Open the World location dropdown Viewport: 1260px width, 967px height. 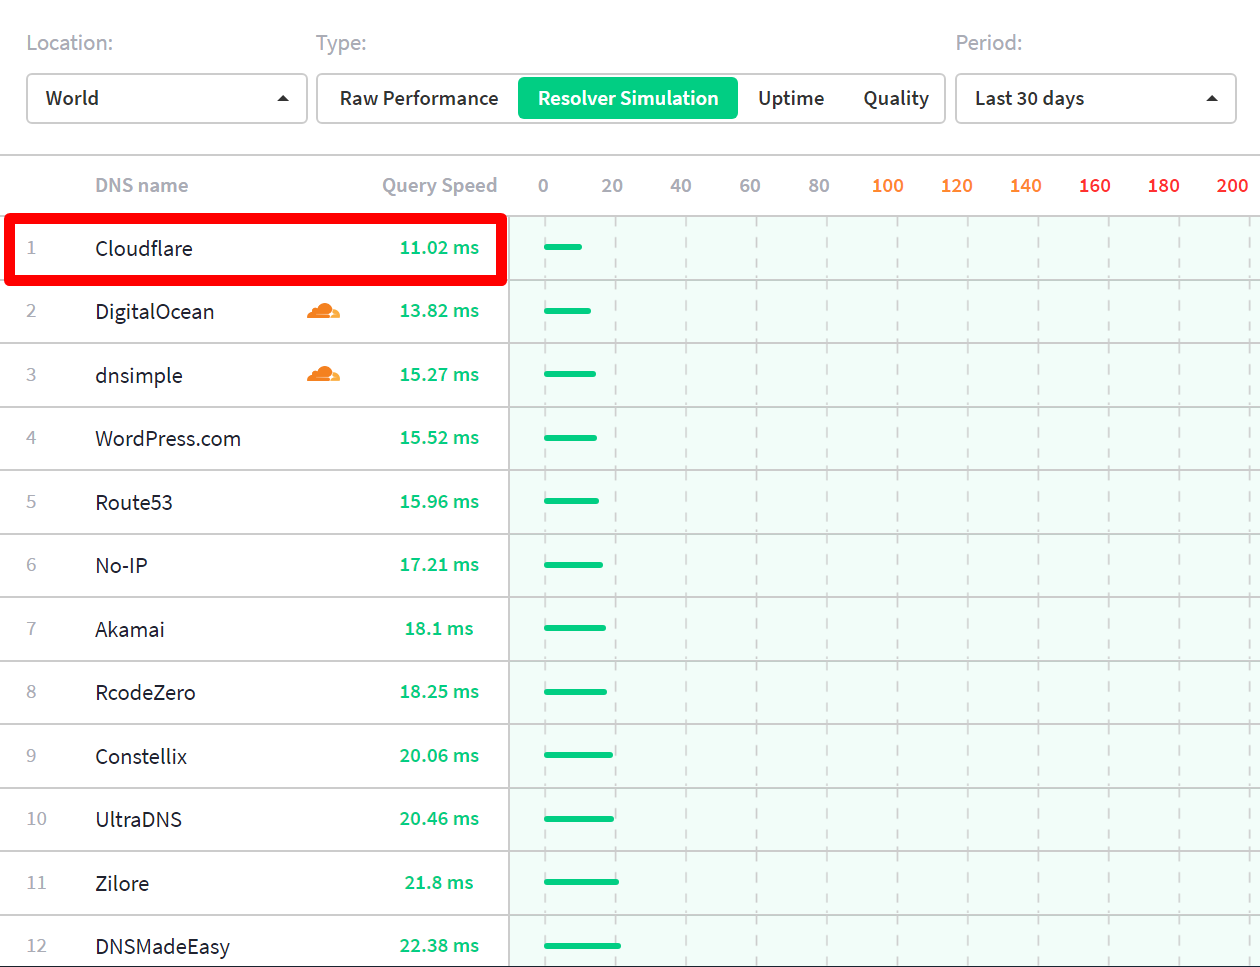(x=167, y=98)
